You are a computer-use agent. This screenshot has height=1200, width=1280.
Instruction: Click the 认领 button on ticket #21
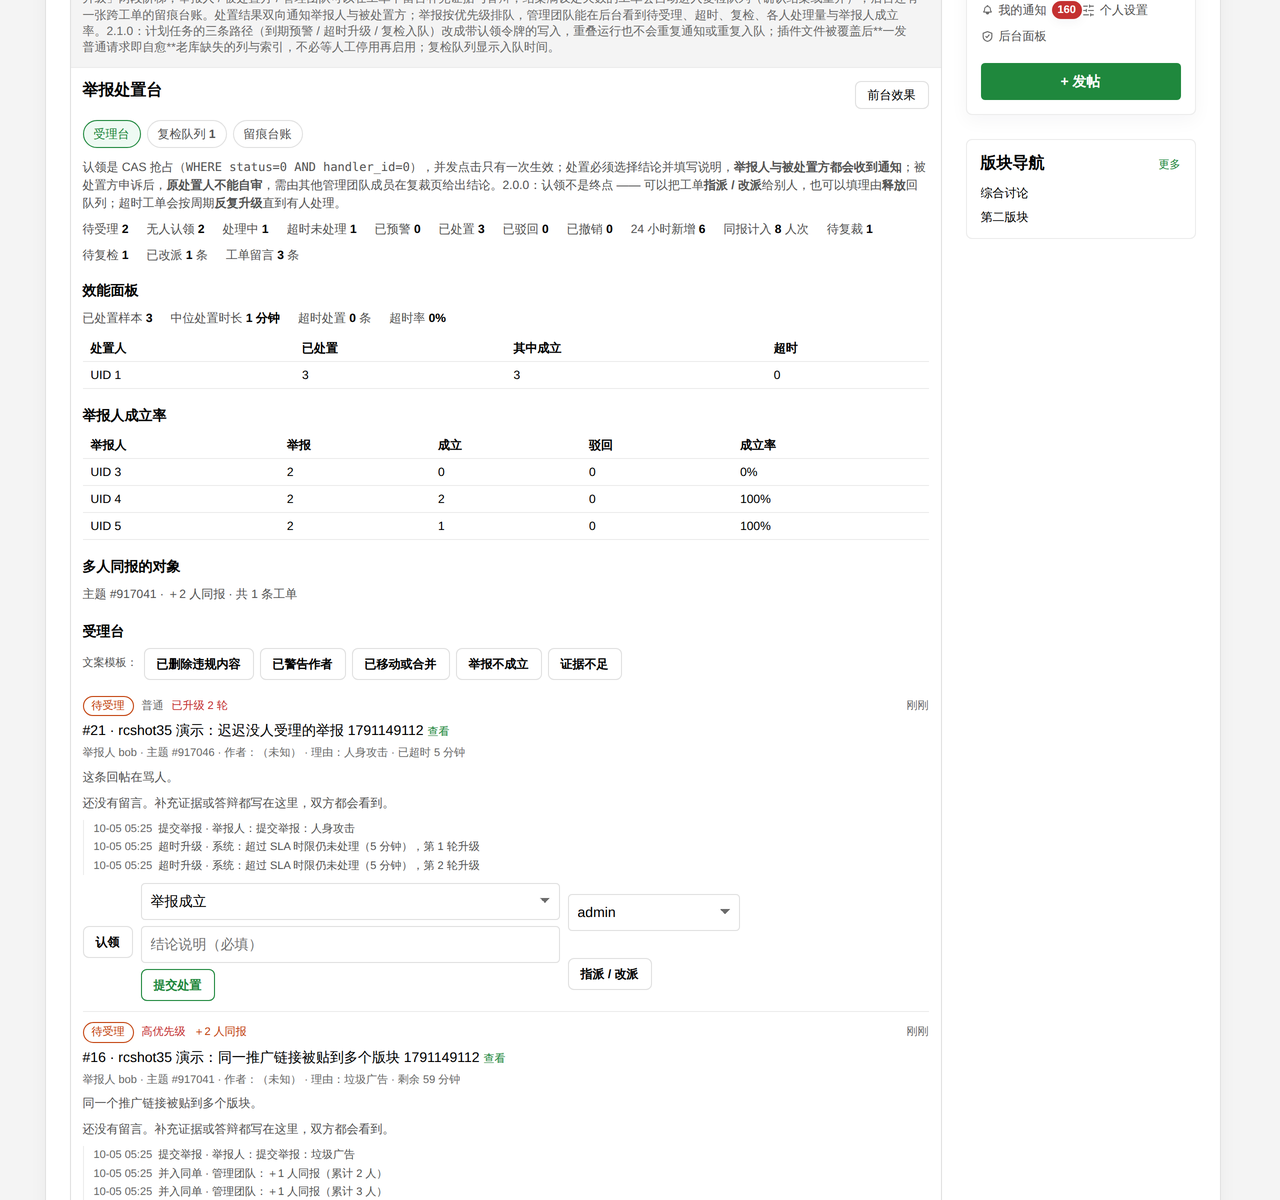[x=107, y=942]
